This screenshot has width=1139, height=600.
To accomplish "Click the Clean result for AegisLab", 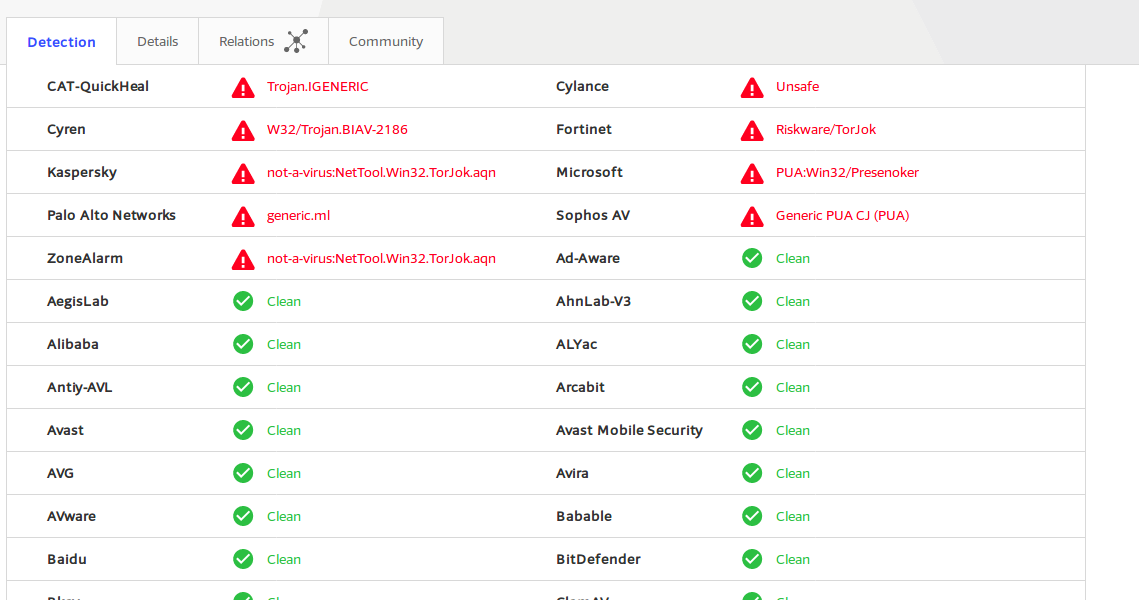I will 284,301.
